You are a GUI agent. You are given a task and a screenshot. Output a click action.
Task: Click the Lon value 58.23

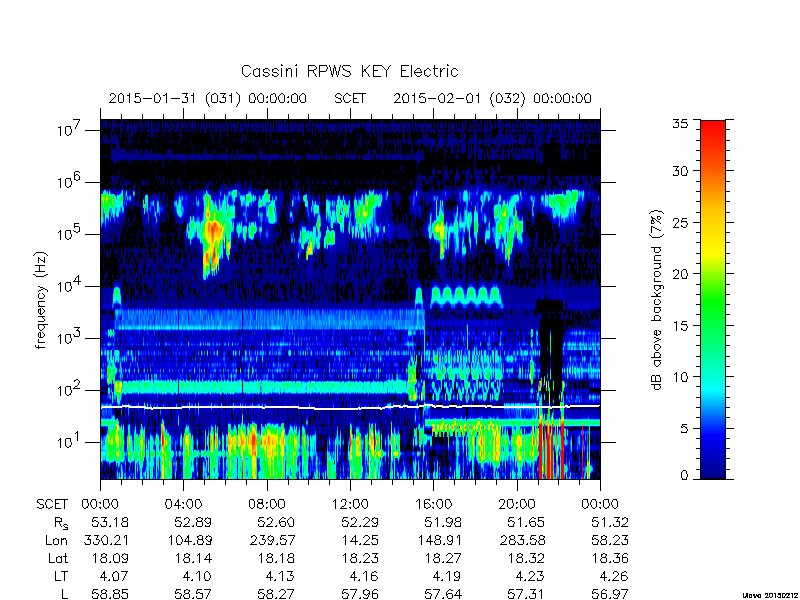tap(609, 541)
